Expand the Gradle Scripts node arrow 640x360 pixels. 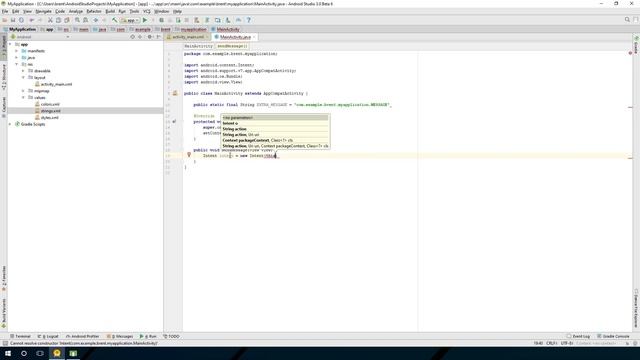(10, 124)
